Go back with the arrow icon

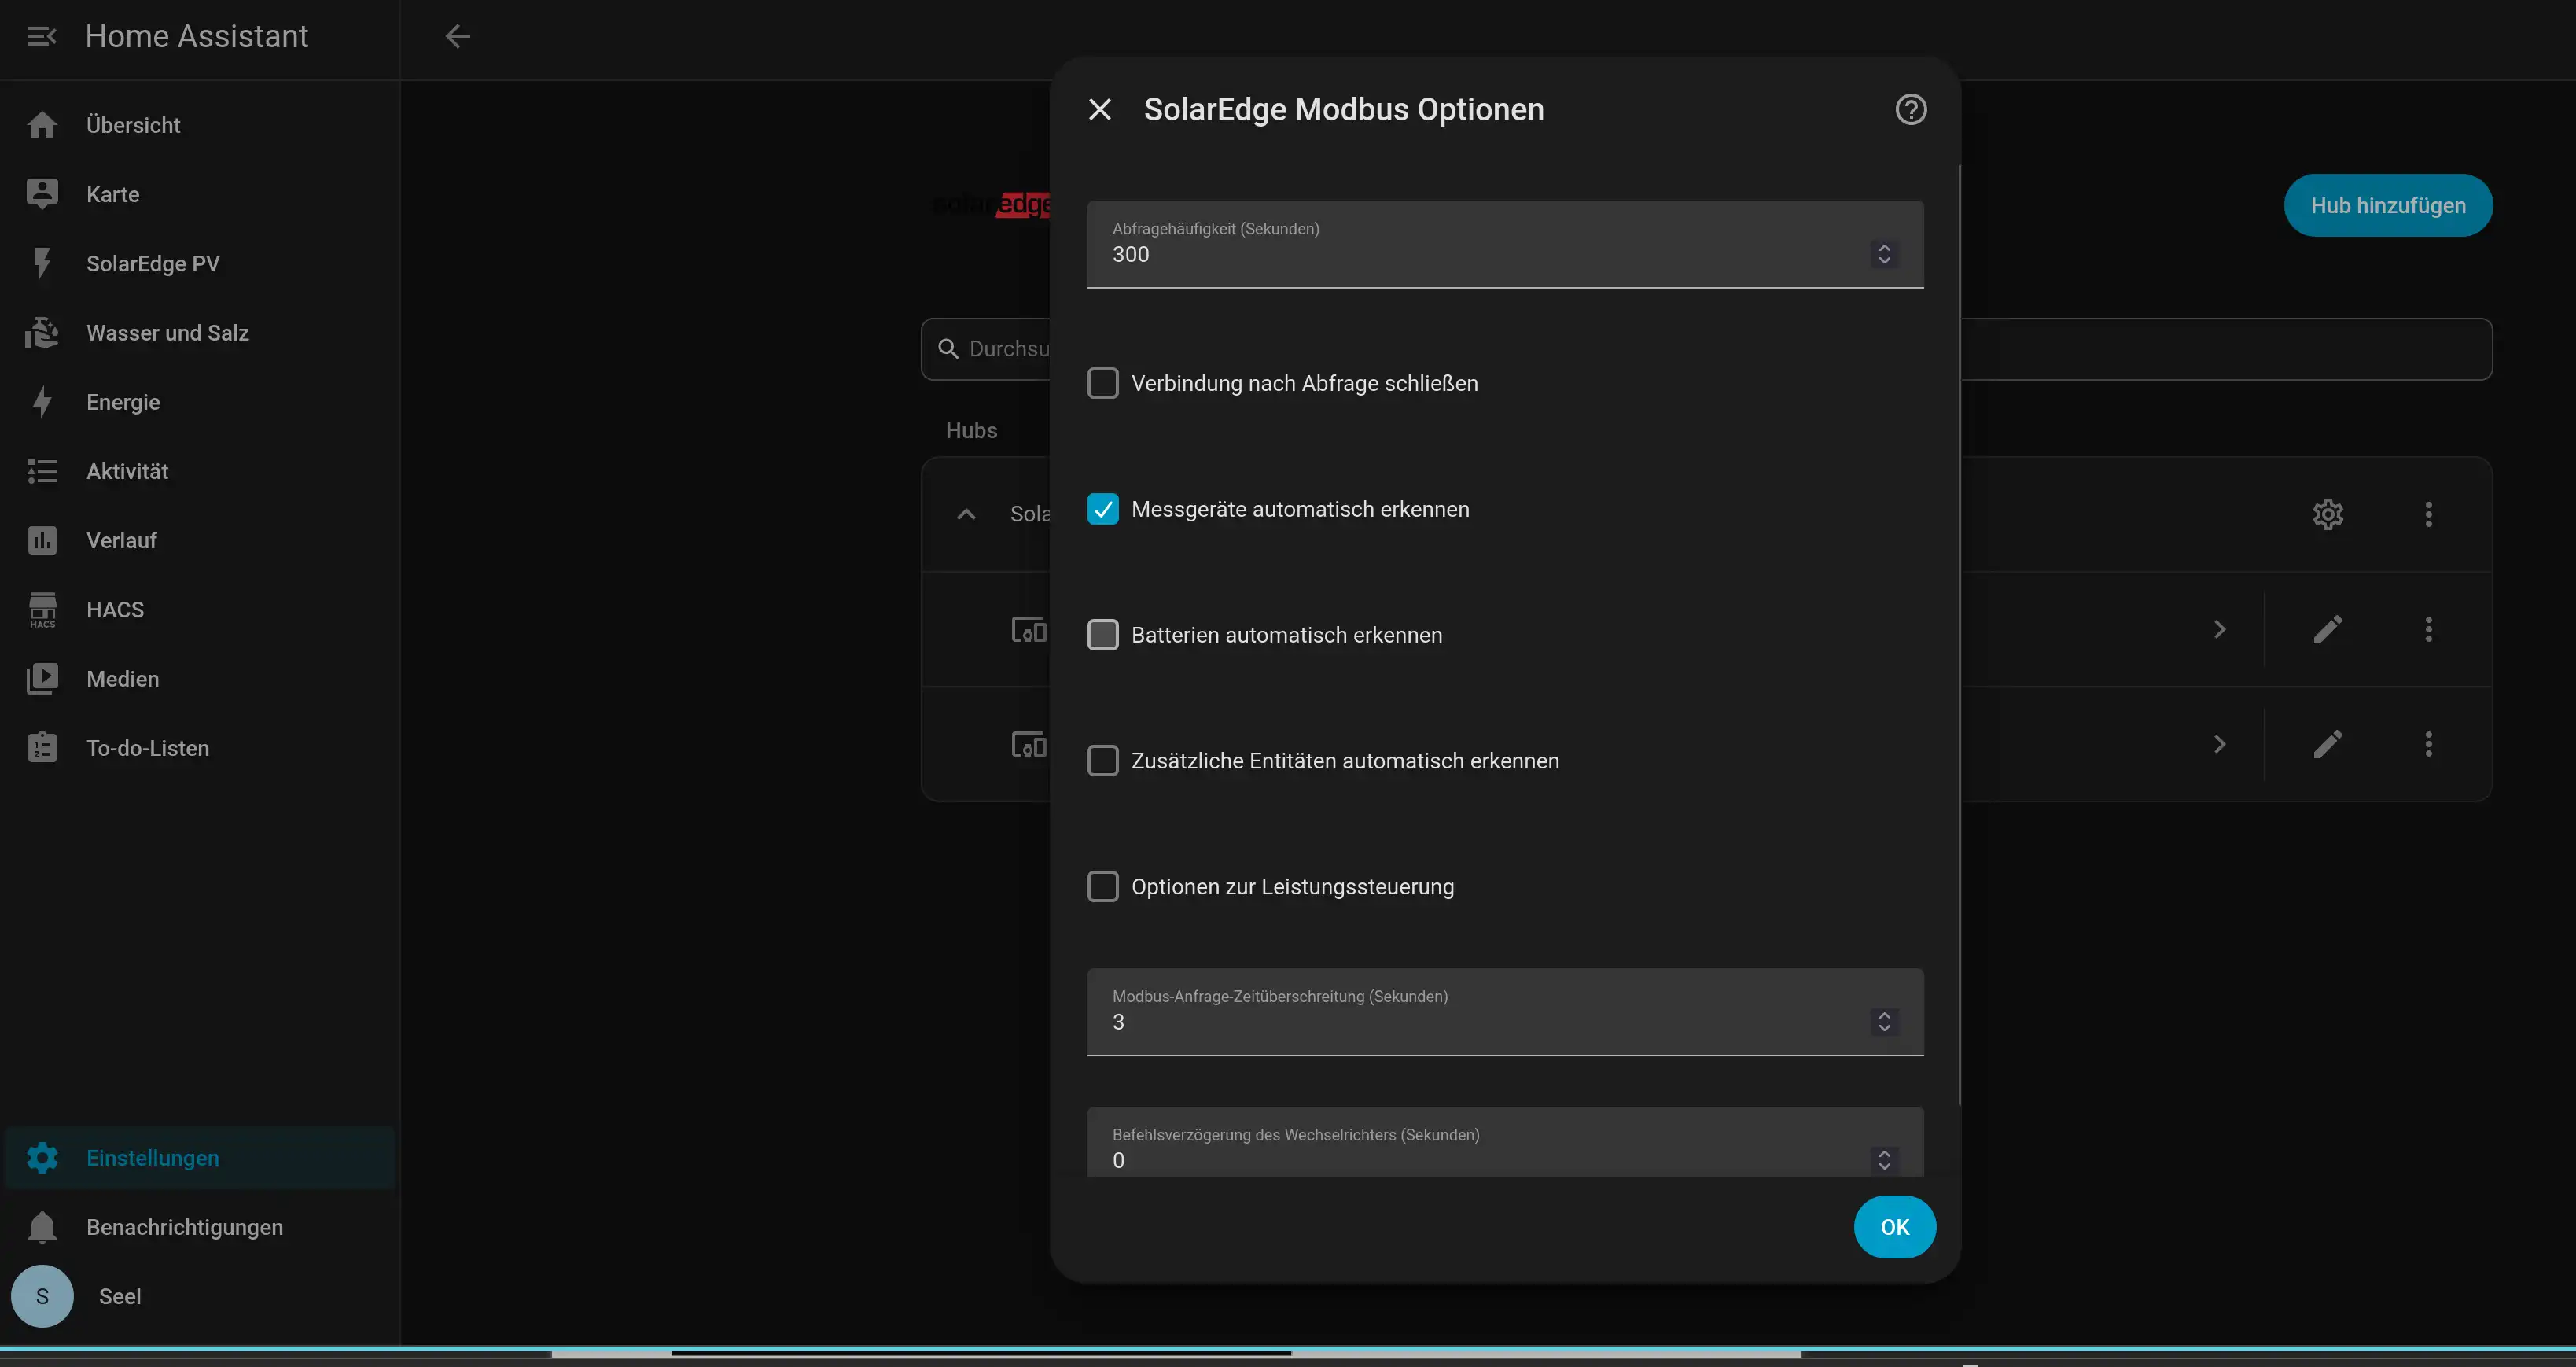tap(457, 36)
